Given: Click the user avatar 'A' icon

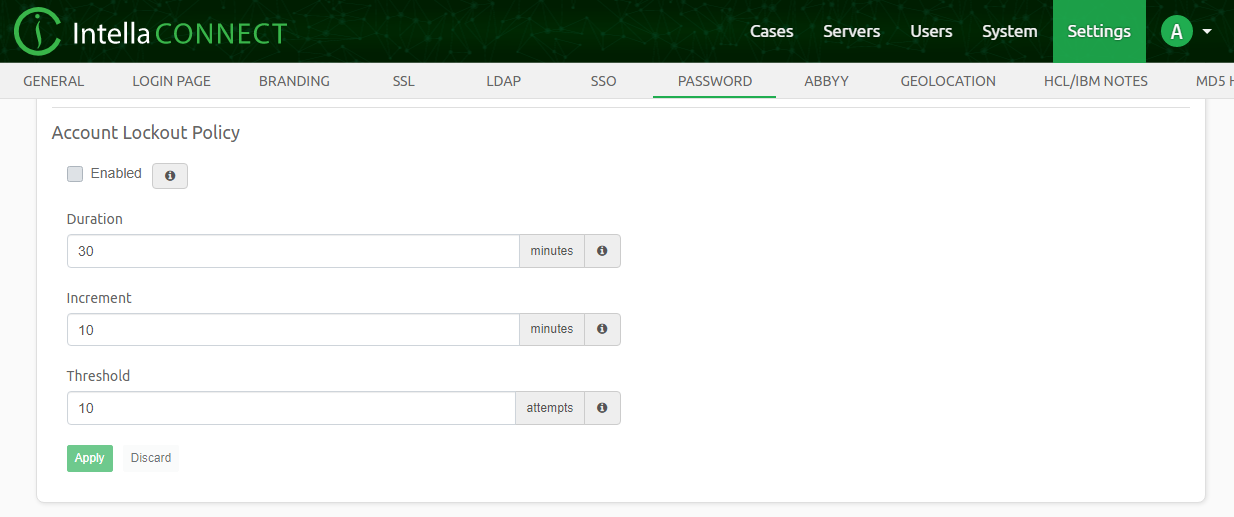Looking at the screenshot, I should (x=1176, y=32).
